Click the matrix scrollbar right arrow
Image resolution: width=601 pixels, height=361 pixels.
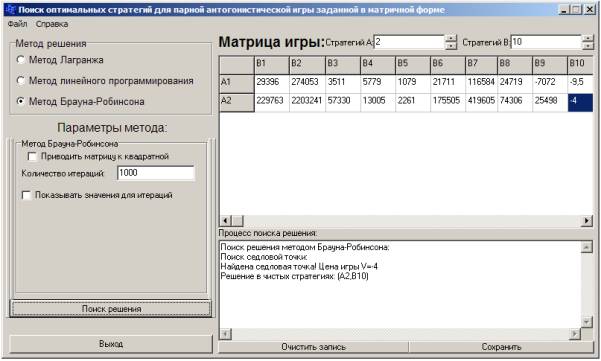pyautogui.click(x=587, y=221)
